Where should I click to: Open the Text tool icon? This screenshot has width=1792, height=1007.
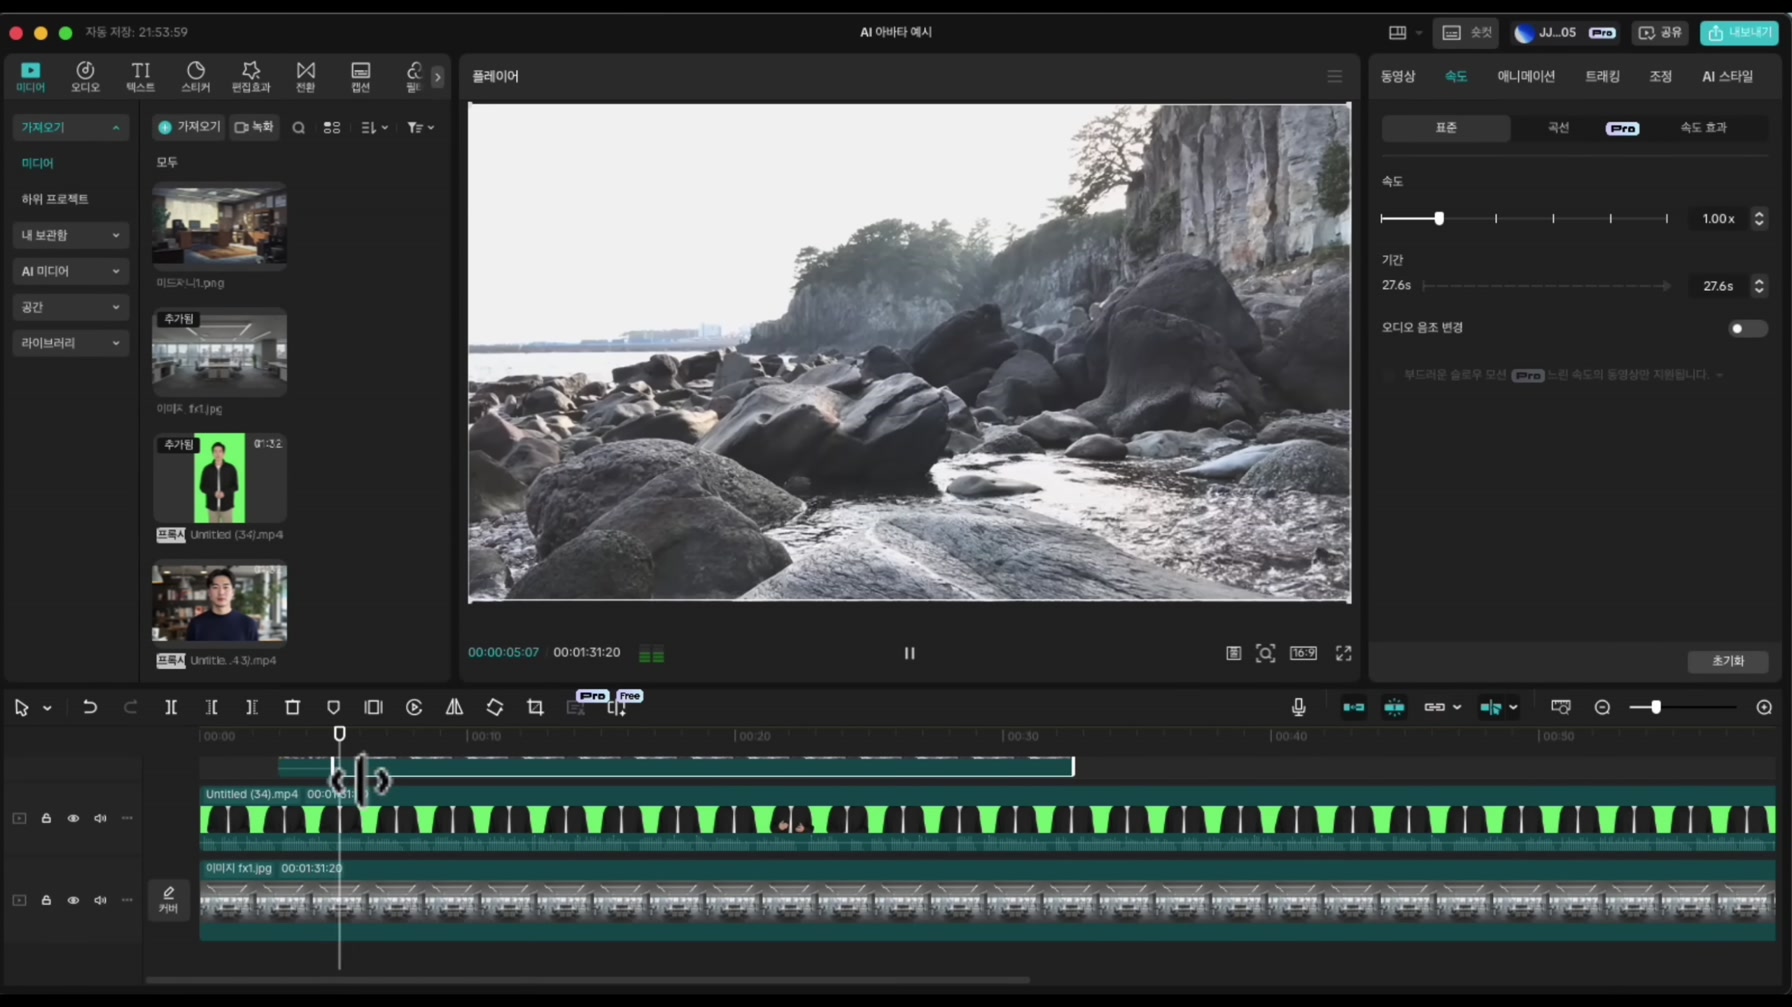140,76
